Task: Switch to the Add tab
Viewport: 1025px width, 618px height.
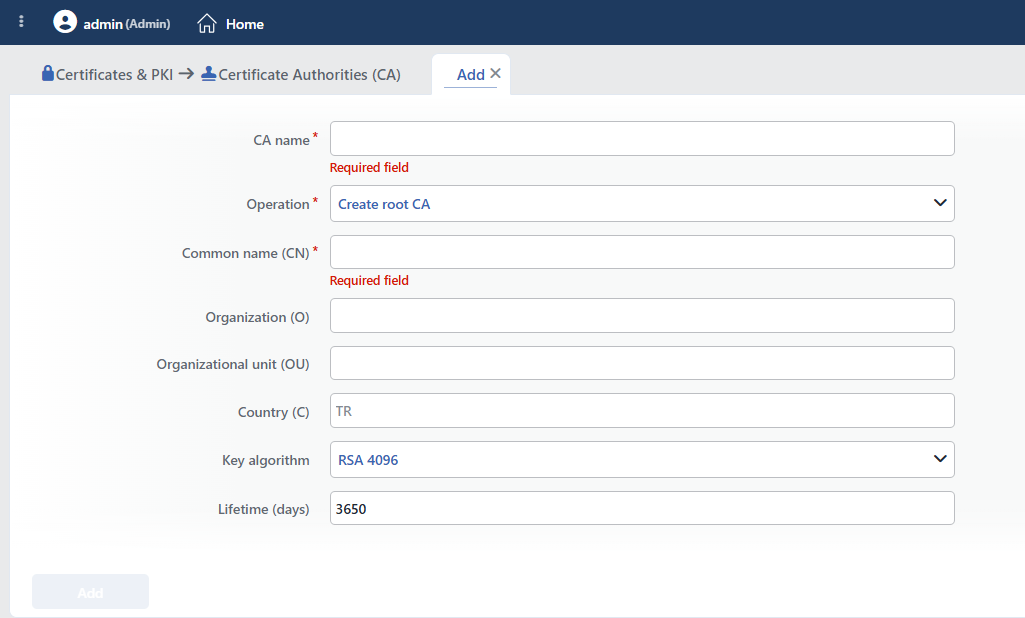Action: pyautogui.click(x=471, y=75)
